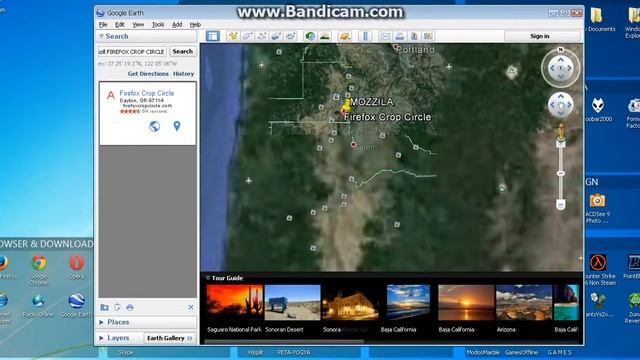The image size is (640, 360).
Task: Open the Add menu
Action: 177,24
